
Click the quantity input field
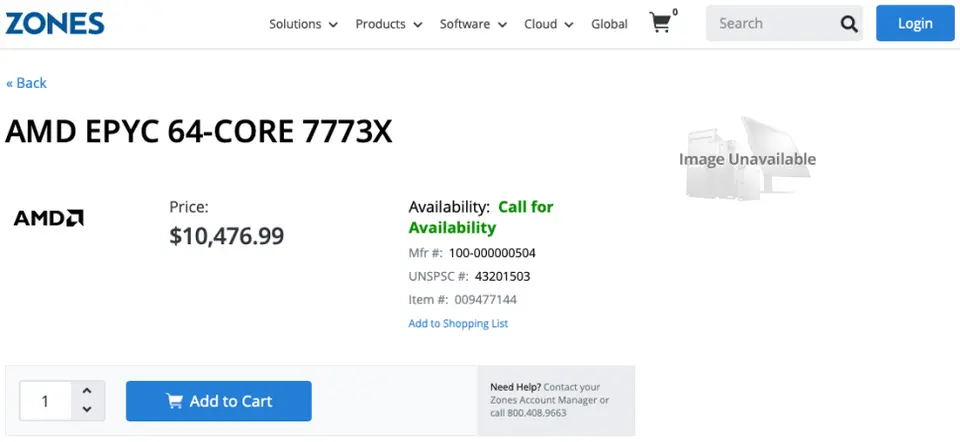(x=45, y=401)
